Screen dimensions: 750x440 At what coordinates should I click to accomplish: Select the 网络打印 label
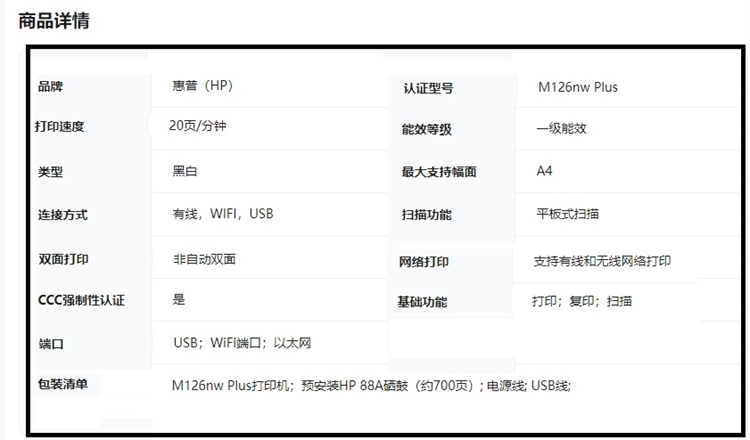pos(424,262)
